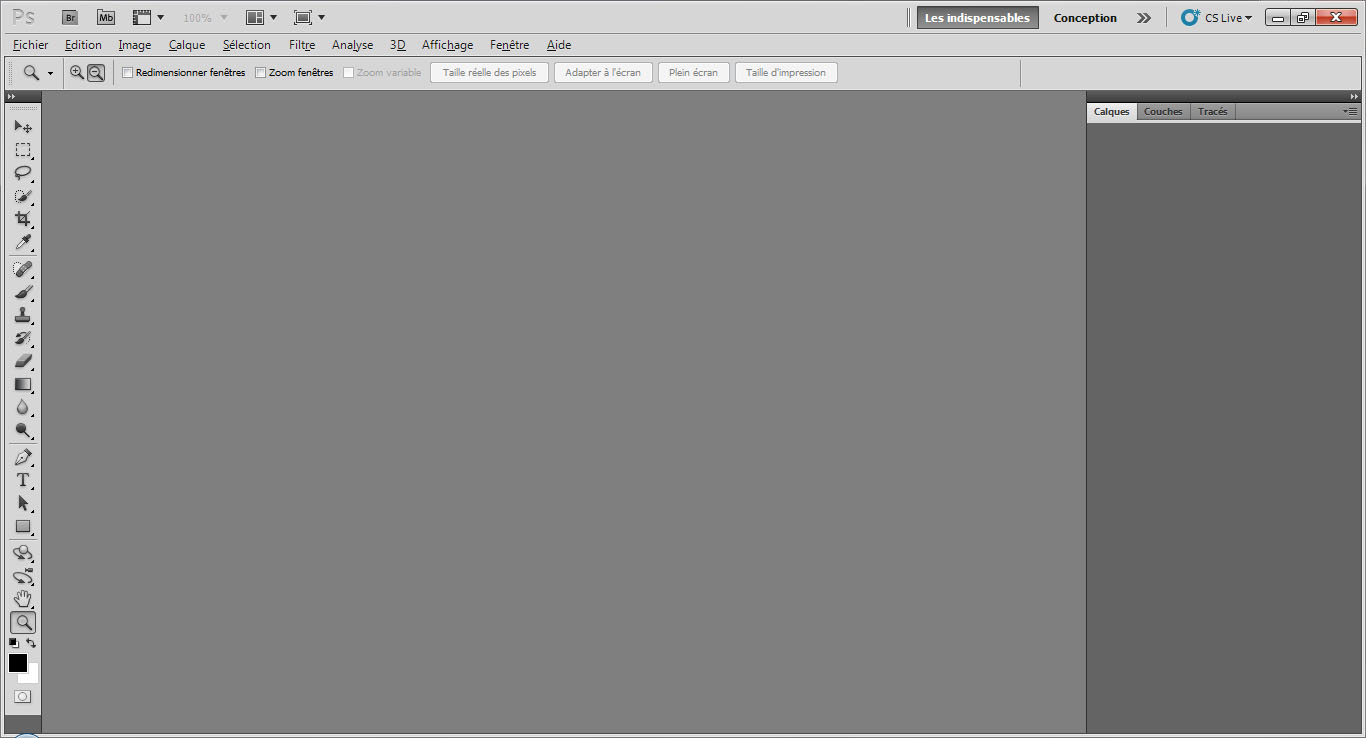Viewport: 1366px width, 738px height.
Task: Select the Crop tool
Action: click(x=22, y=219)
